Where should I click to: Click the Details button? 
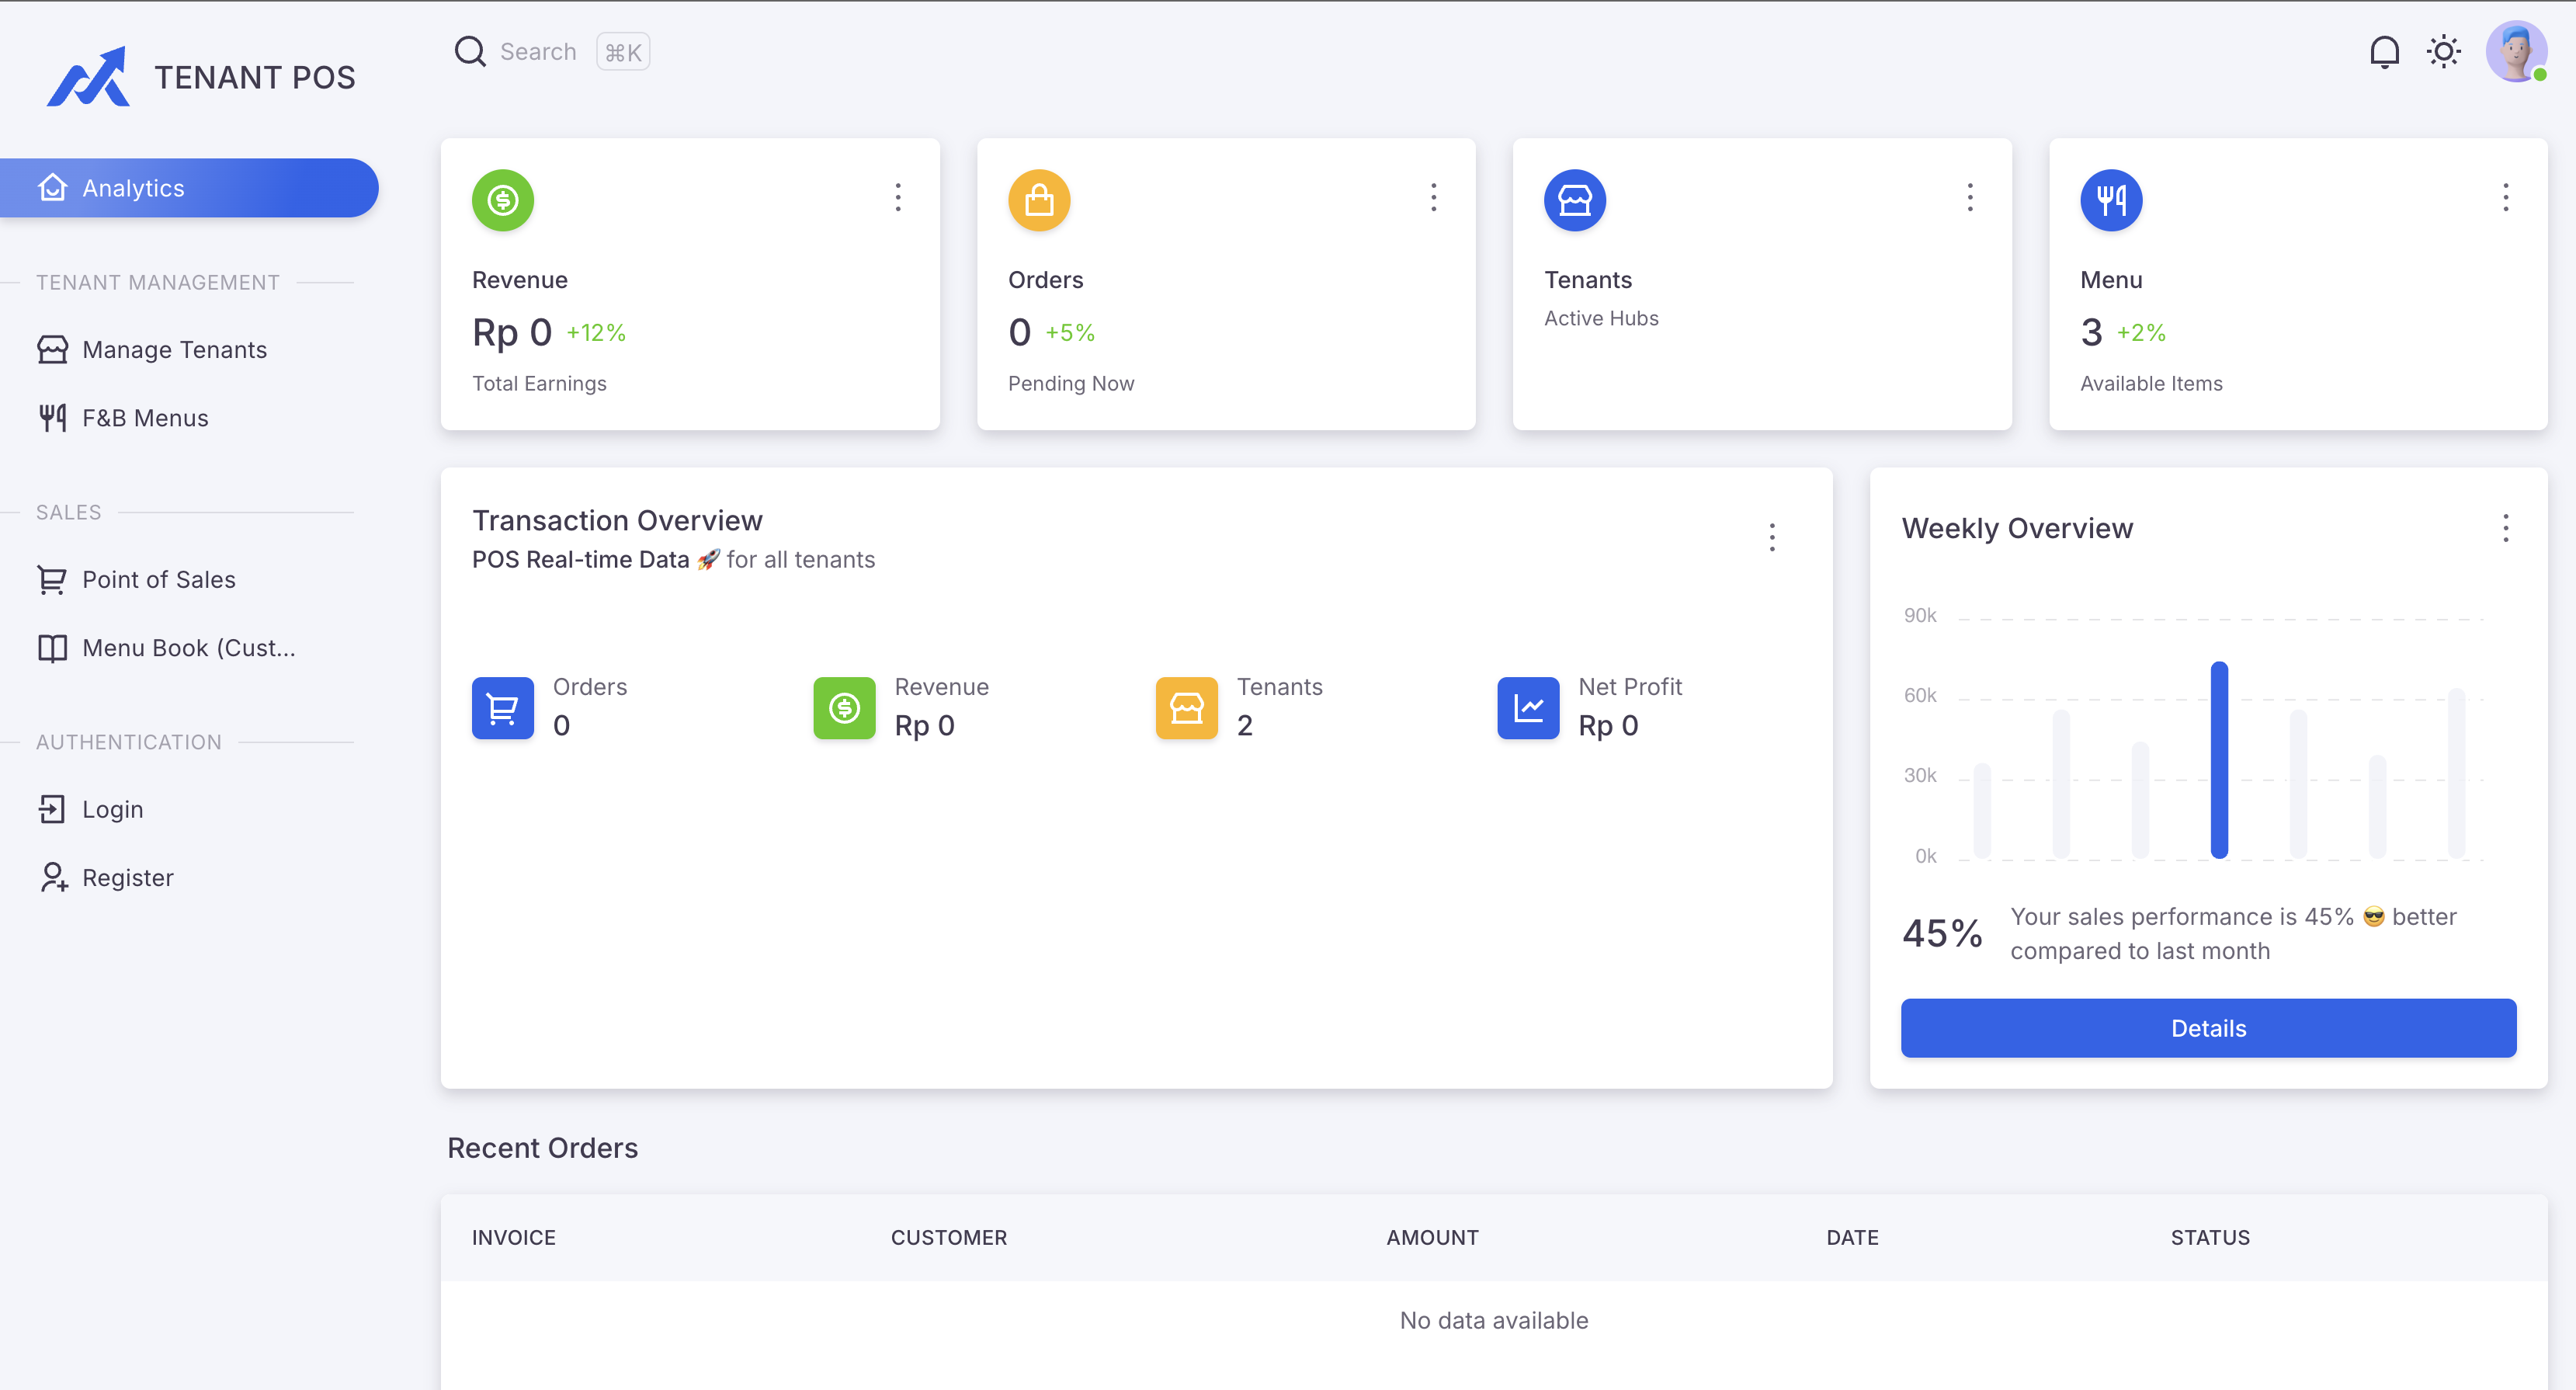[x=2208, y=1028]
